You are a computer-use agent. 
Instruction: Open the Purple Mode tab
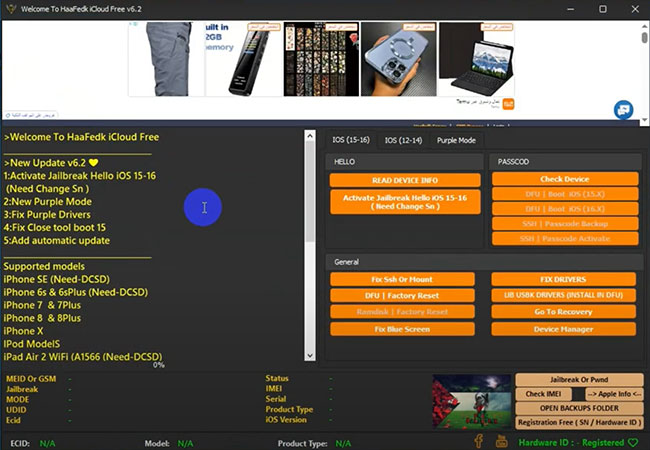pyautogui.click(x=456, y=140)
